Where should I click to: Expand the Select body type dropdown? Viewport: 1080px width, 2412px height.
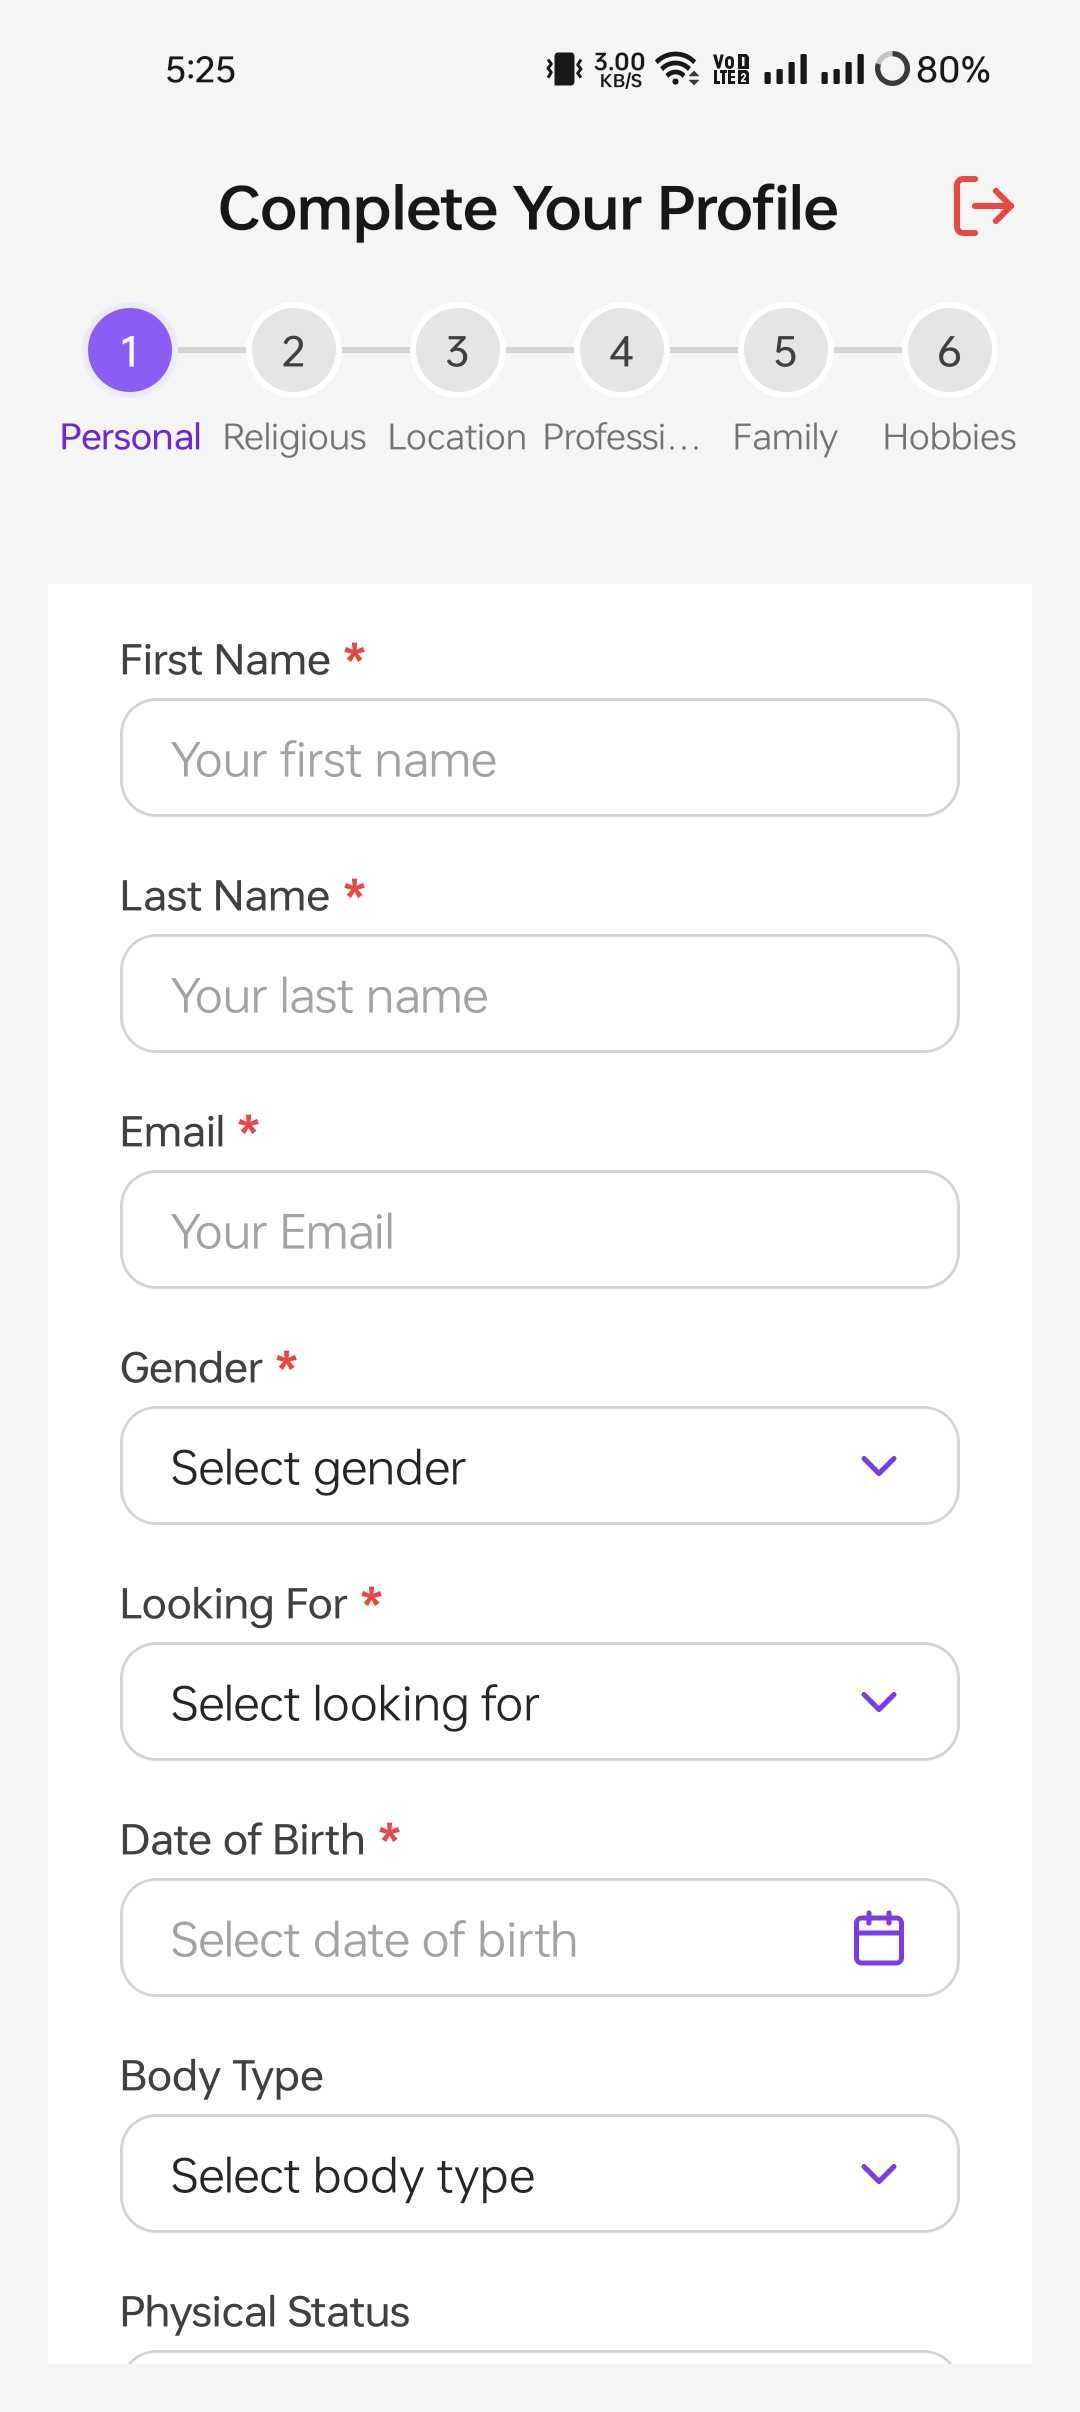point(540,2174)
